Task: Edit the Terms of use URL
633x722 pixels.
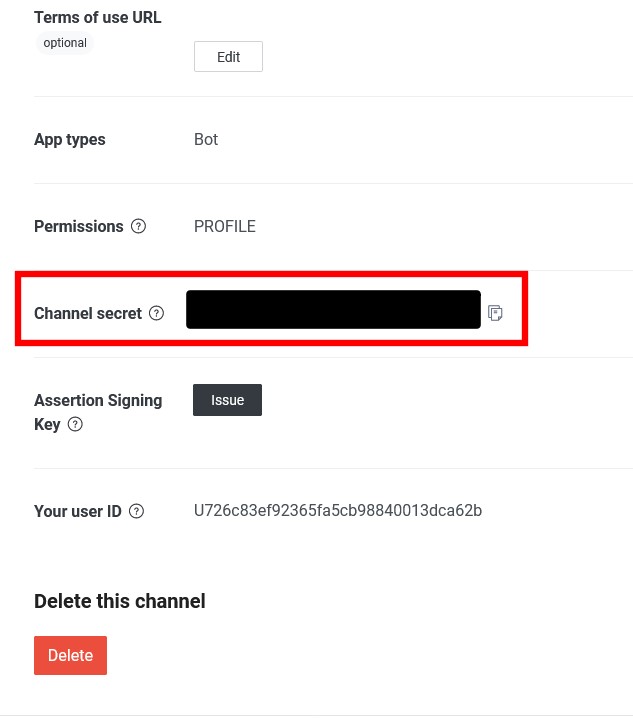Action: tap(228, 57)
